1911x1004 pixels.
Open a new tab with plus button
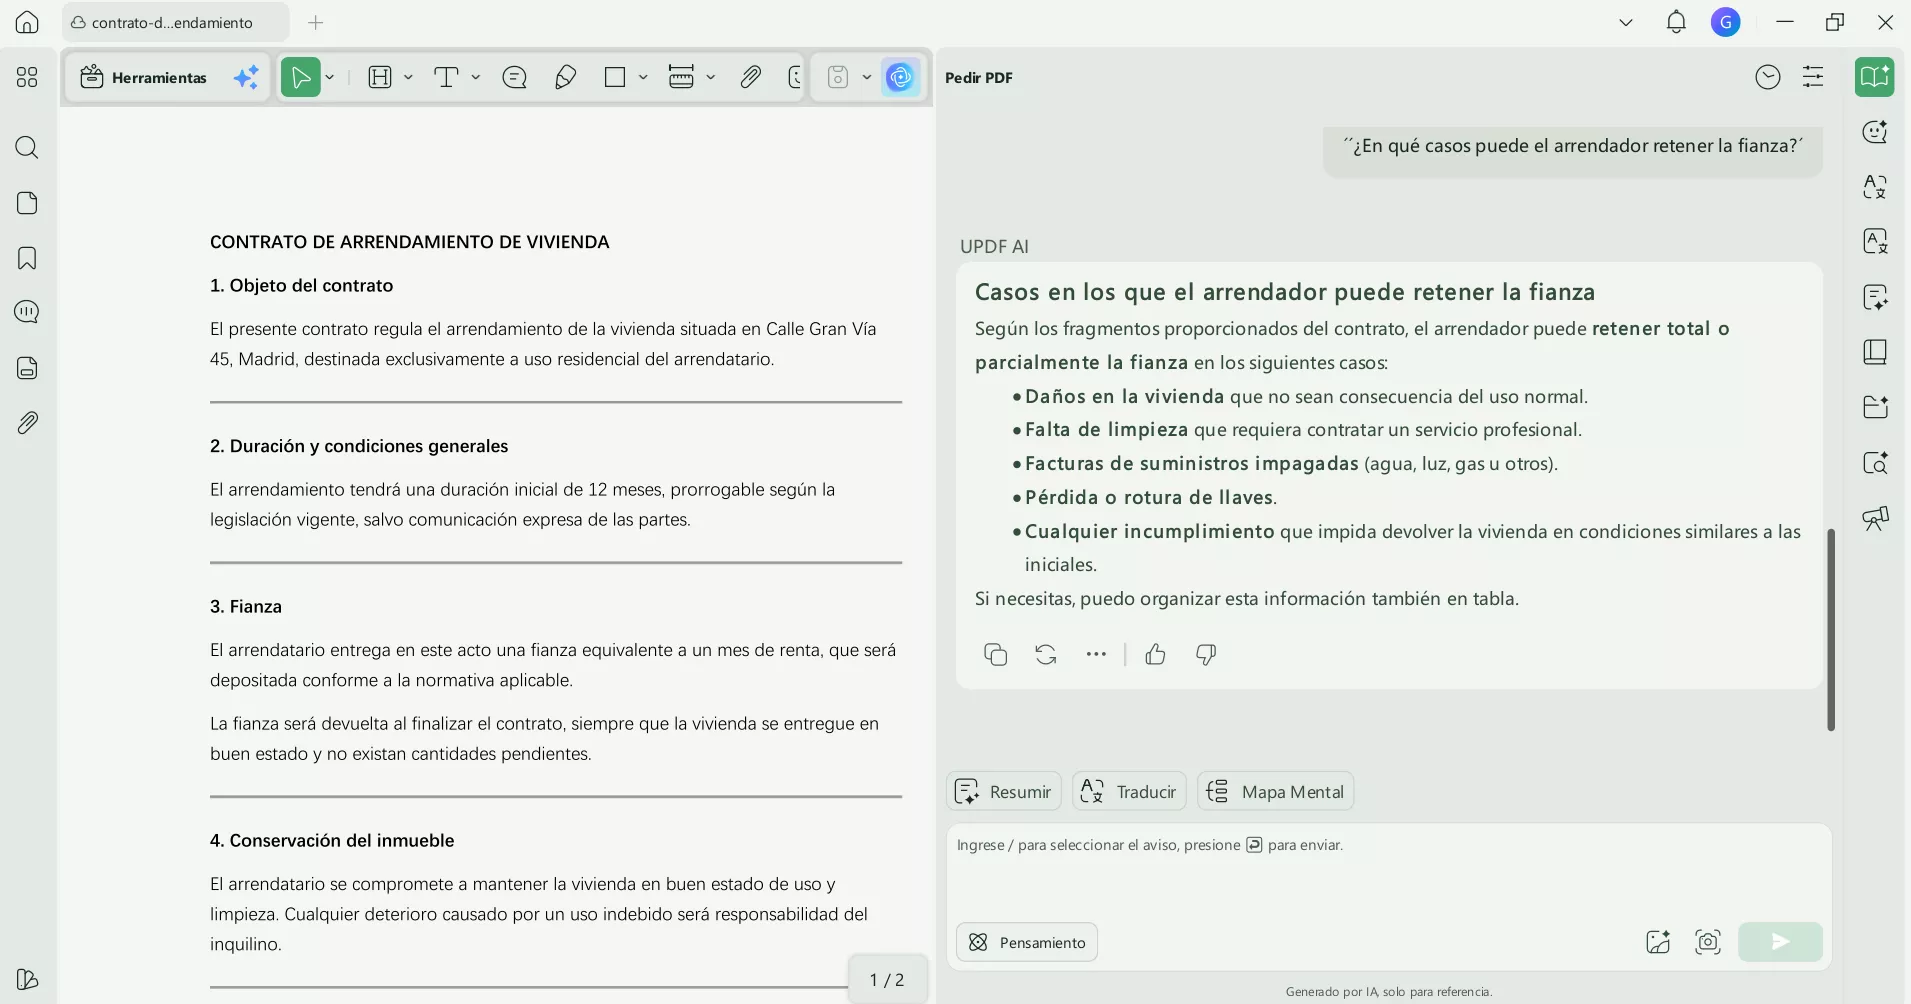pyautogui.click(x=316, y=22)
